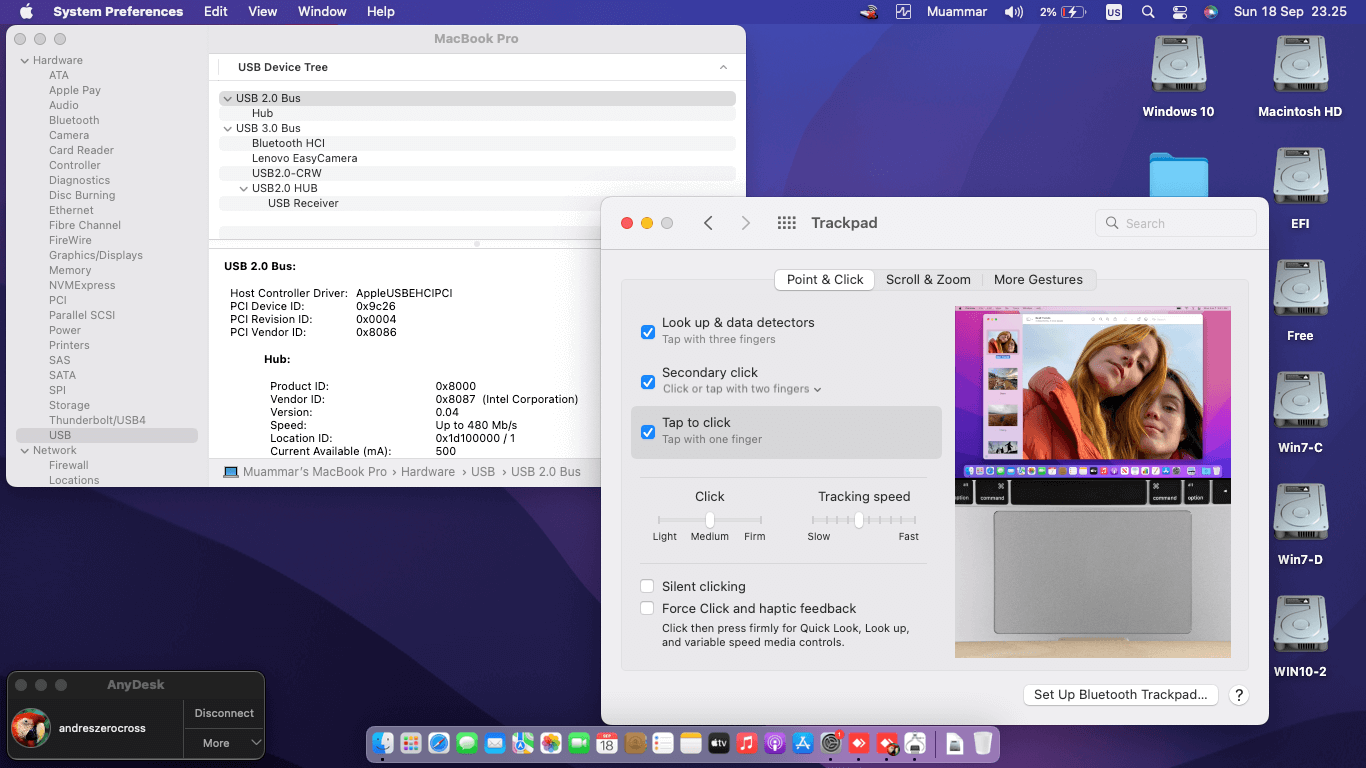Open Control Center in menu bar

pos(1179,12)
